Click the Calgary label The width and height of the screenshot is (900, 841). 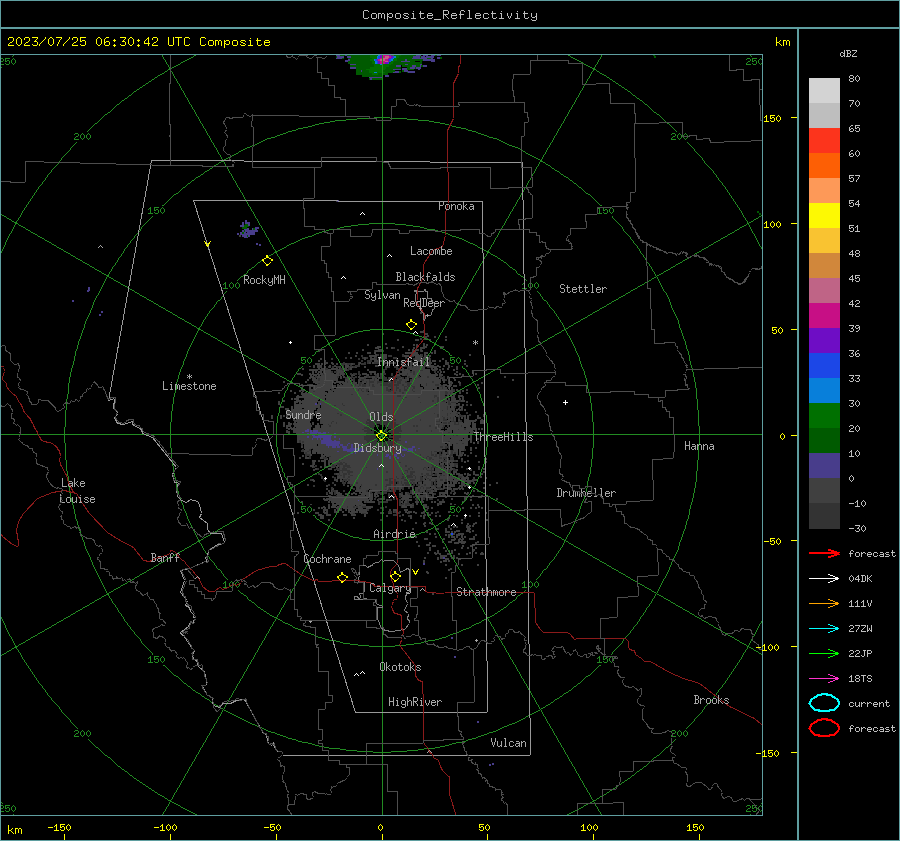pos(390,588)
